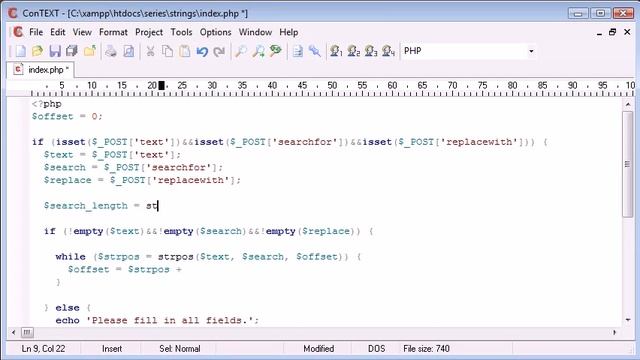Click the 'Modified' status bar entry
This screenshot has height=360, width=640.
318,349
